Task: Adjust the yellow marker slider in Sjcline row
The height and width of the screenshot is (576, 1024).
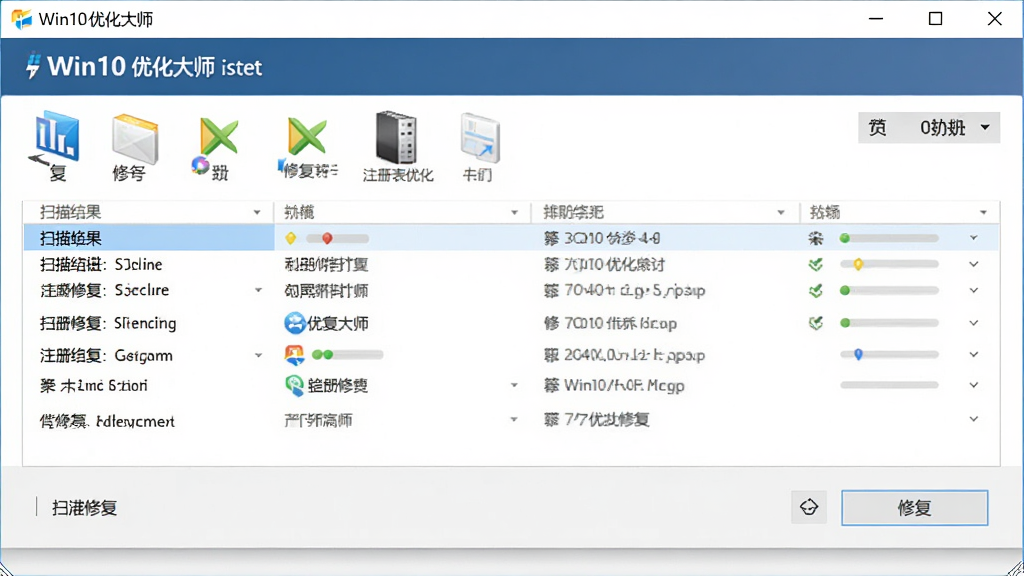Action: (889, 264)
